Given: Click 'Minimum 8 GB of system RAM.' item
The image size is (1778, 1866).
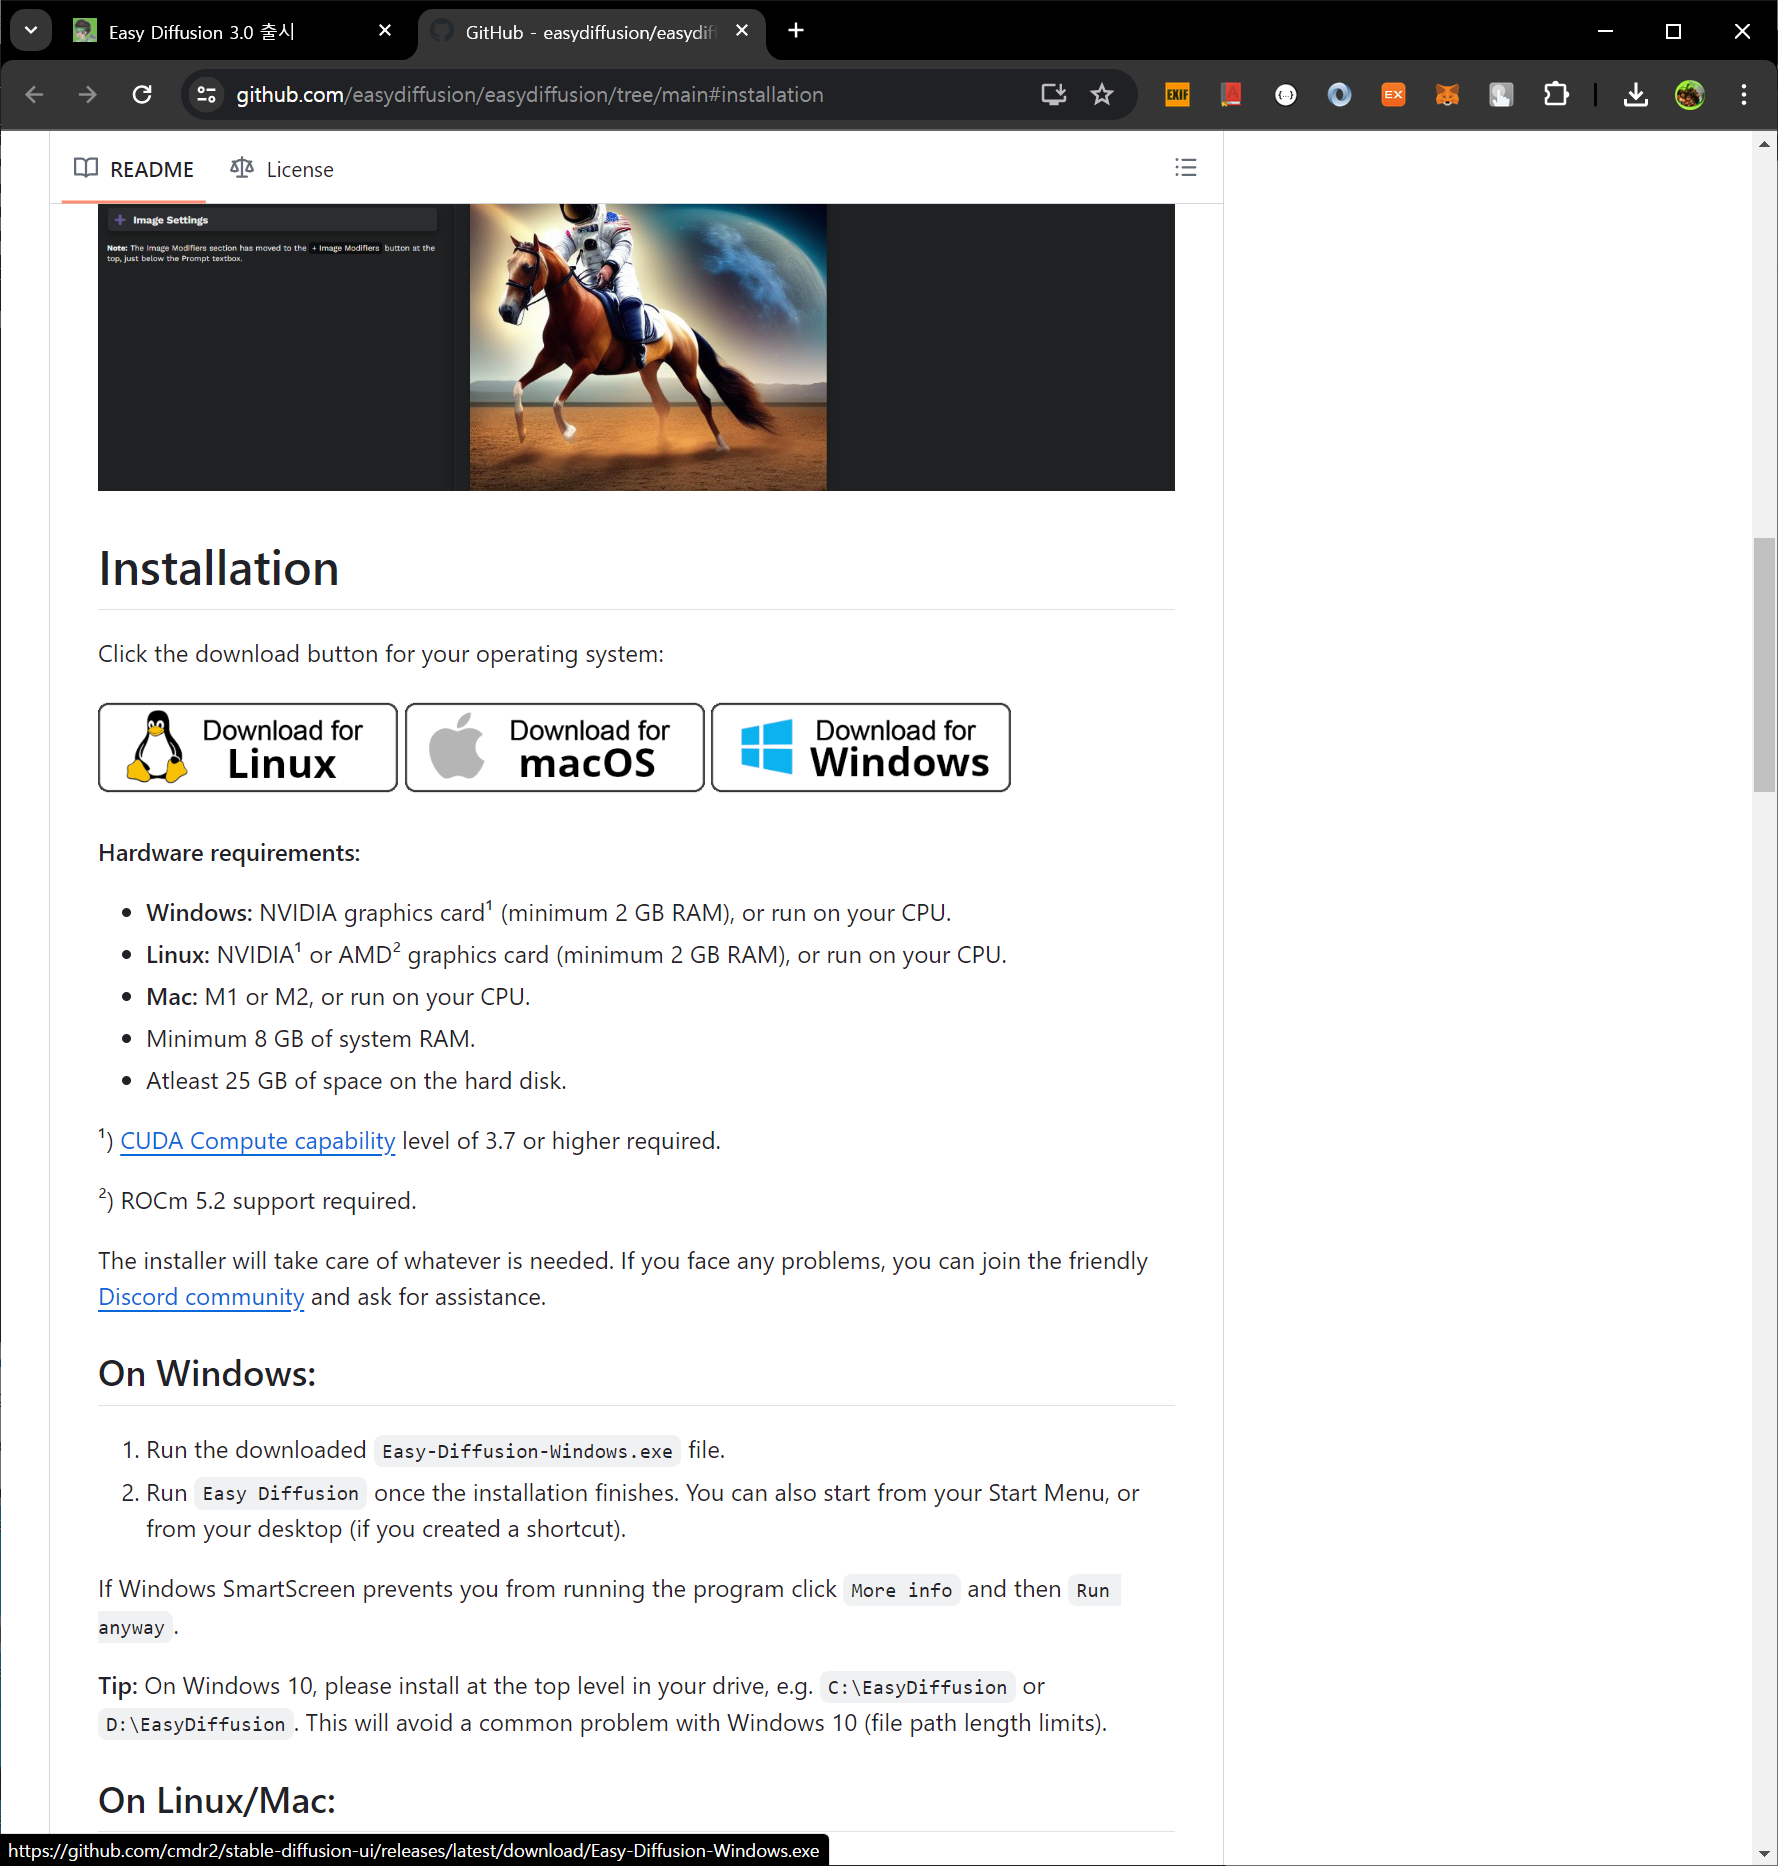Looking at the screenshot, I should tap(310, 1039).
